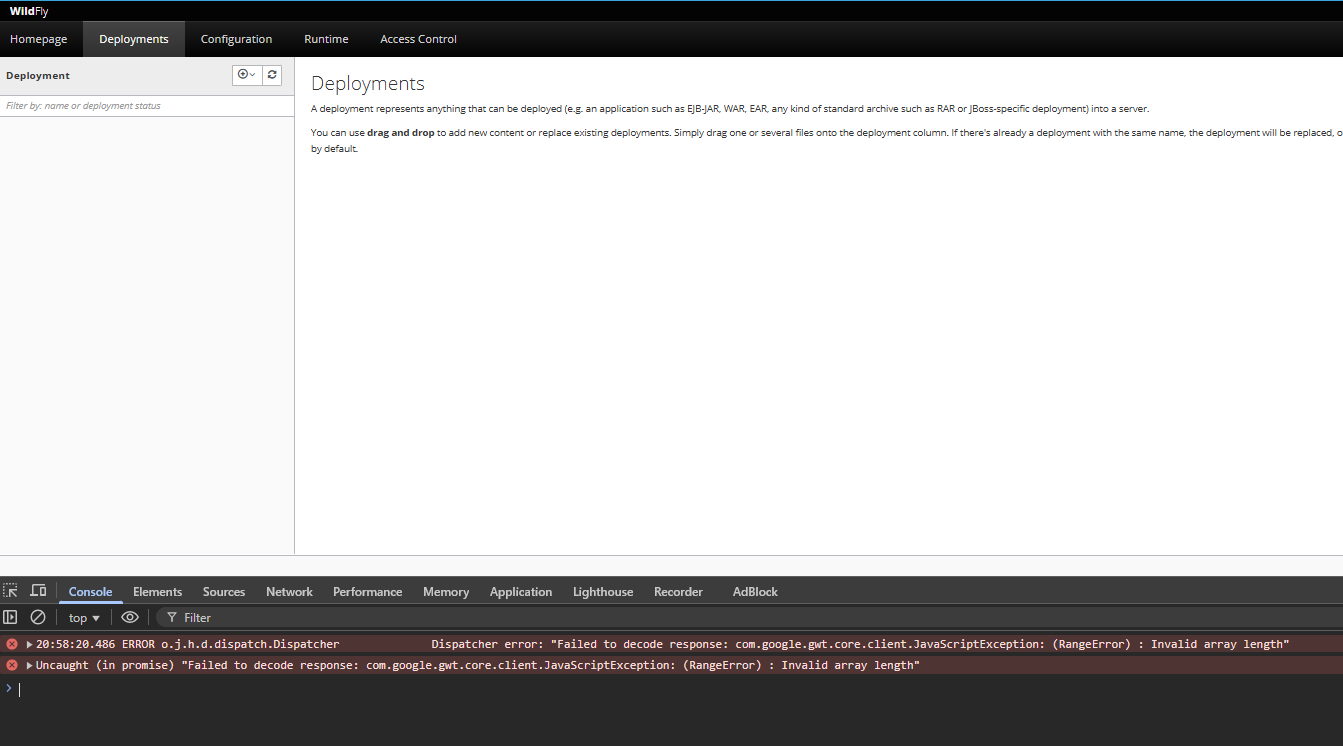The height and width of the screenshot is (746, 1343).
Task: Open the Access Control tab
Action: click(418, 39)
